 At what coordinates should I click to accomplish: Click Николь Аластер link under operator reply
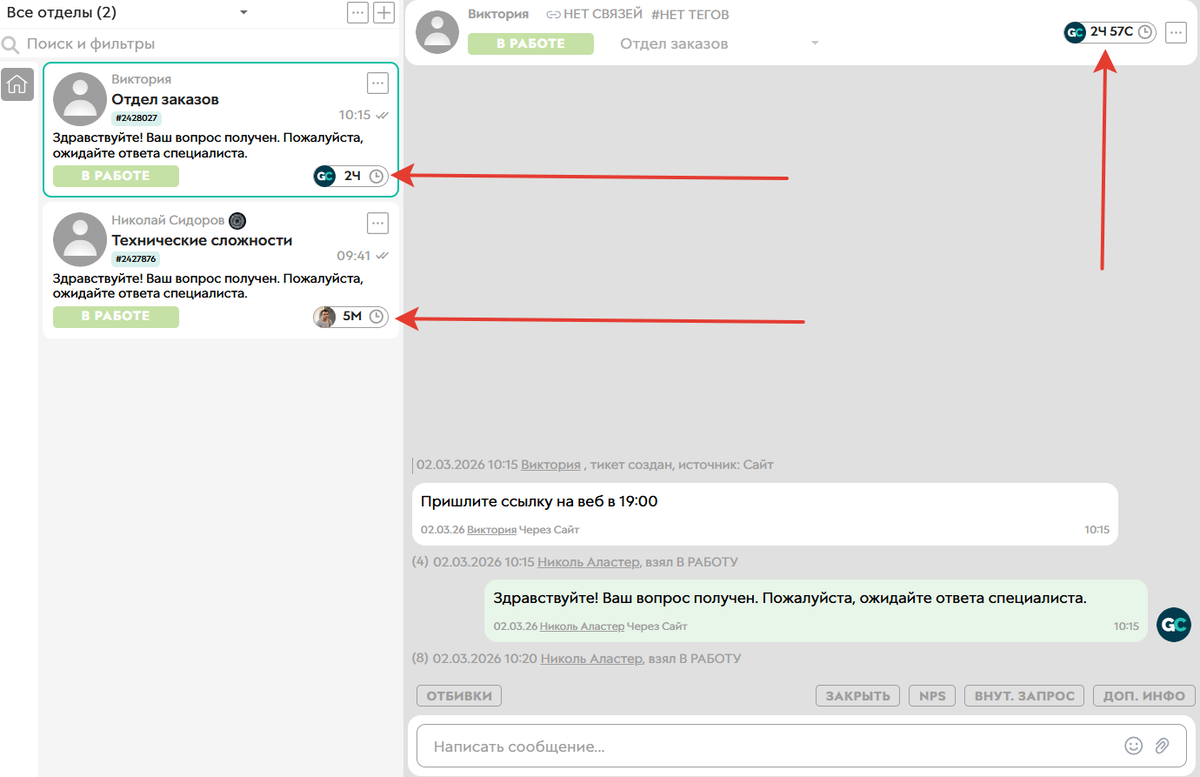pyautogui.click(x=583, y=626)
